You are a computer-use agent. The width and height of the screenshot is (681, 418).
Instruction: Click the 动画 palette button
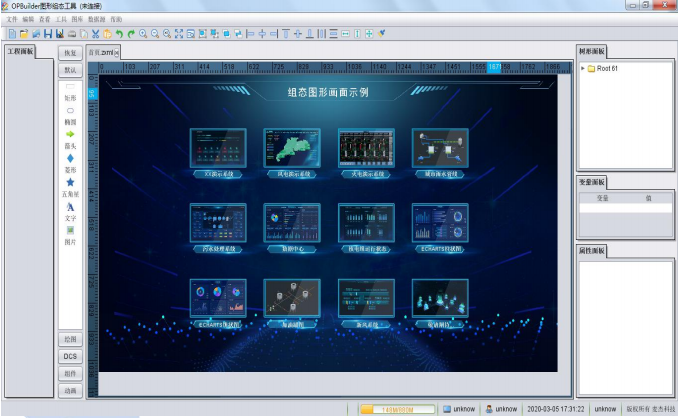70,391
